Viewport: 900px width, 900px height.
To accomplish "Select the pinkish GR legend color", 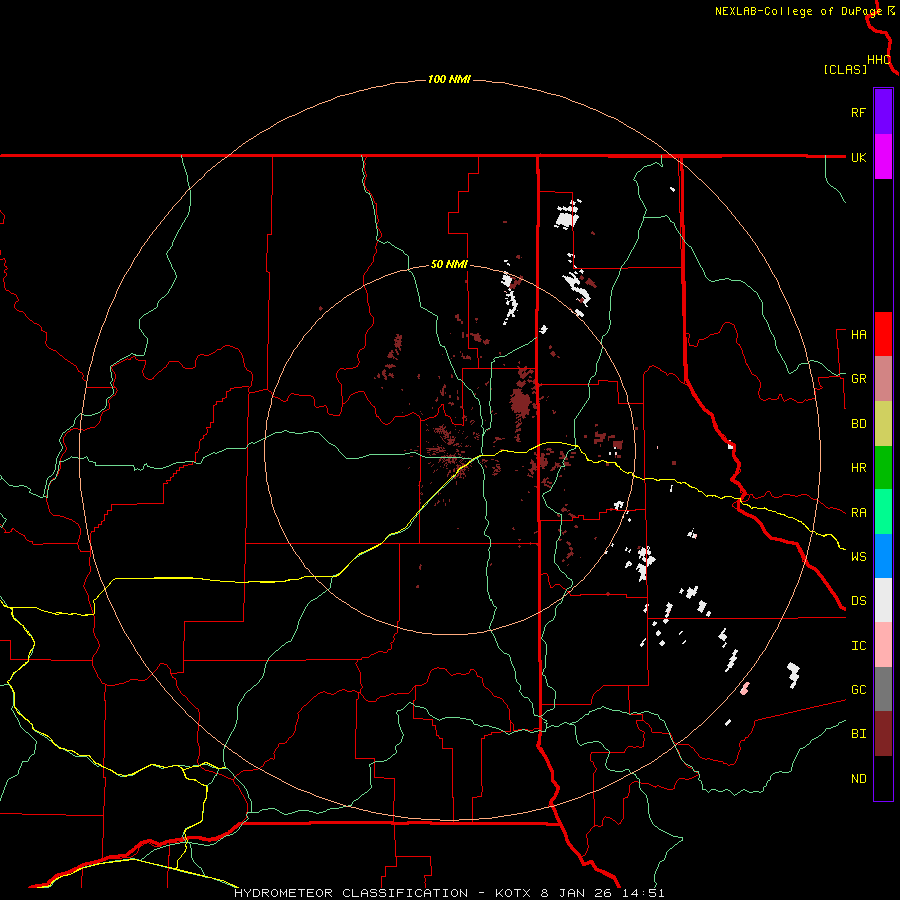I will click(883, 379).
